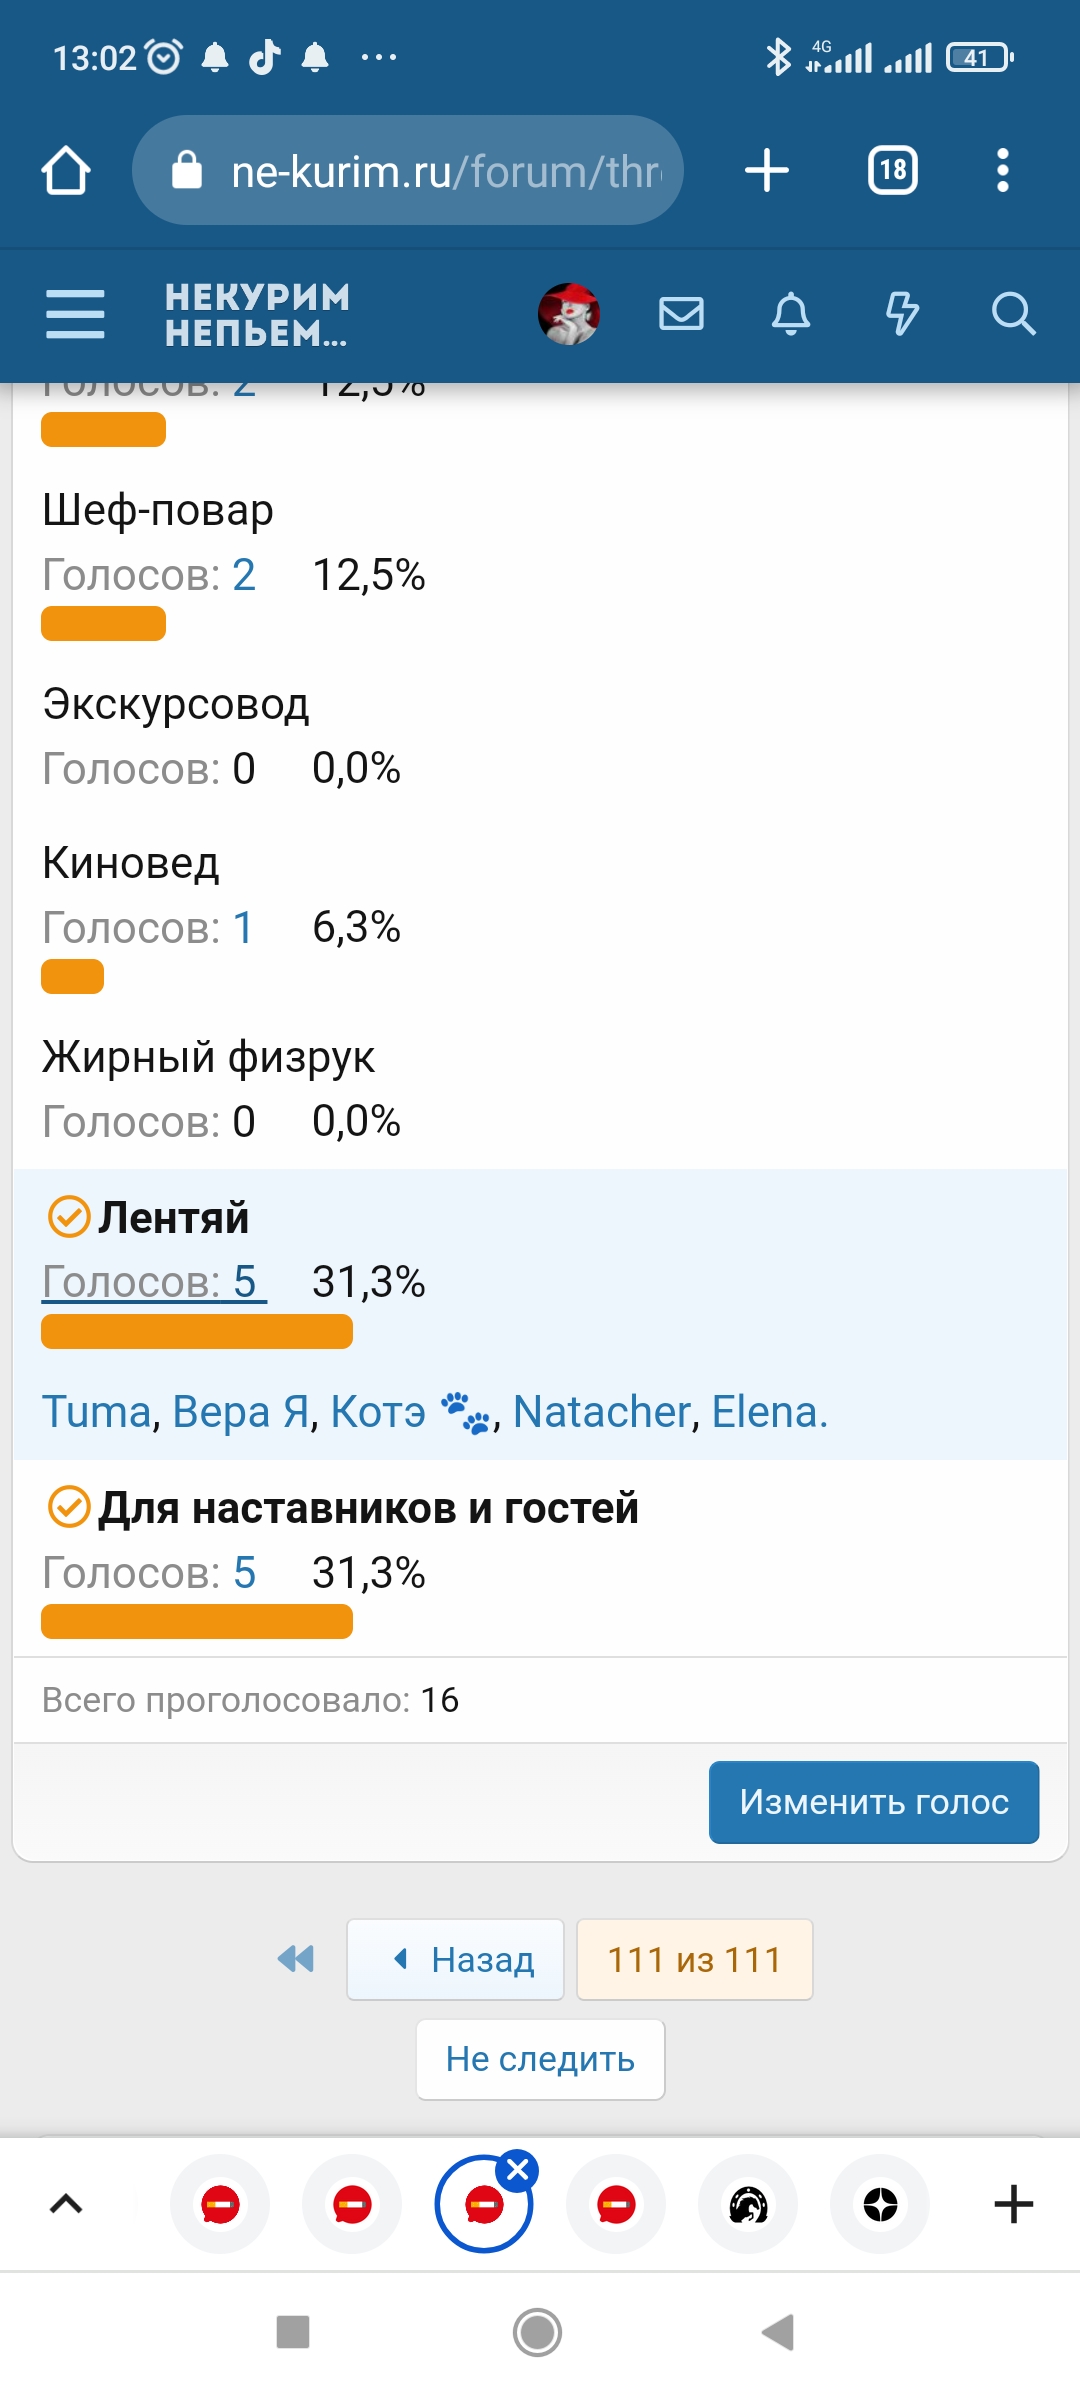Jump to first page double-arrow
Screen dimensions: 1080x2400
click(x=296, y=1959)
